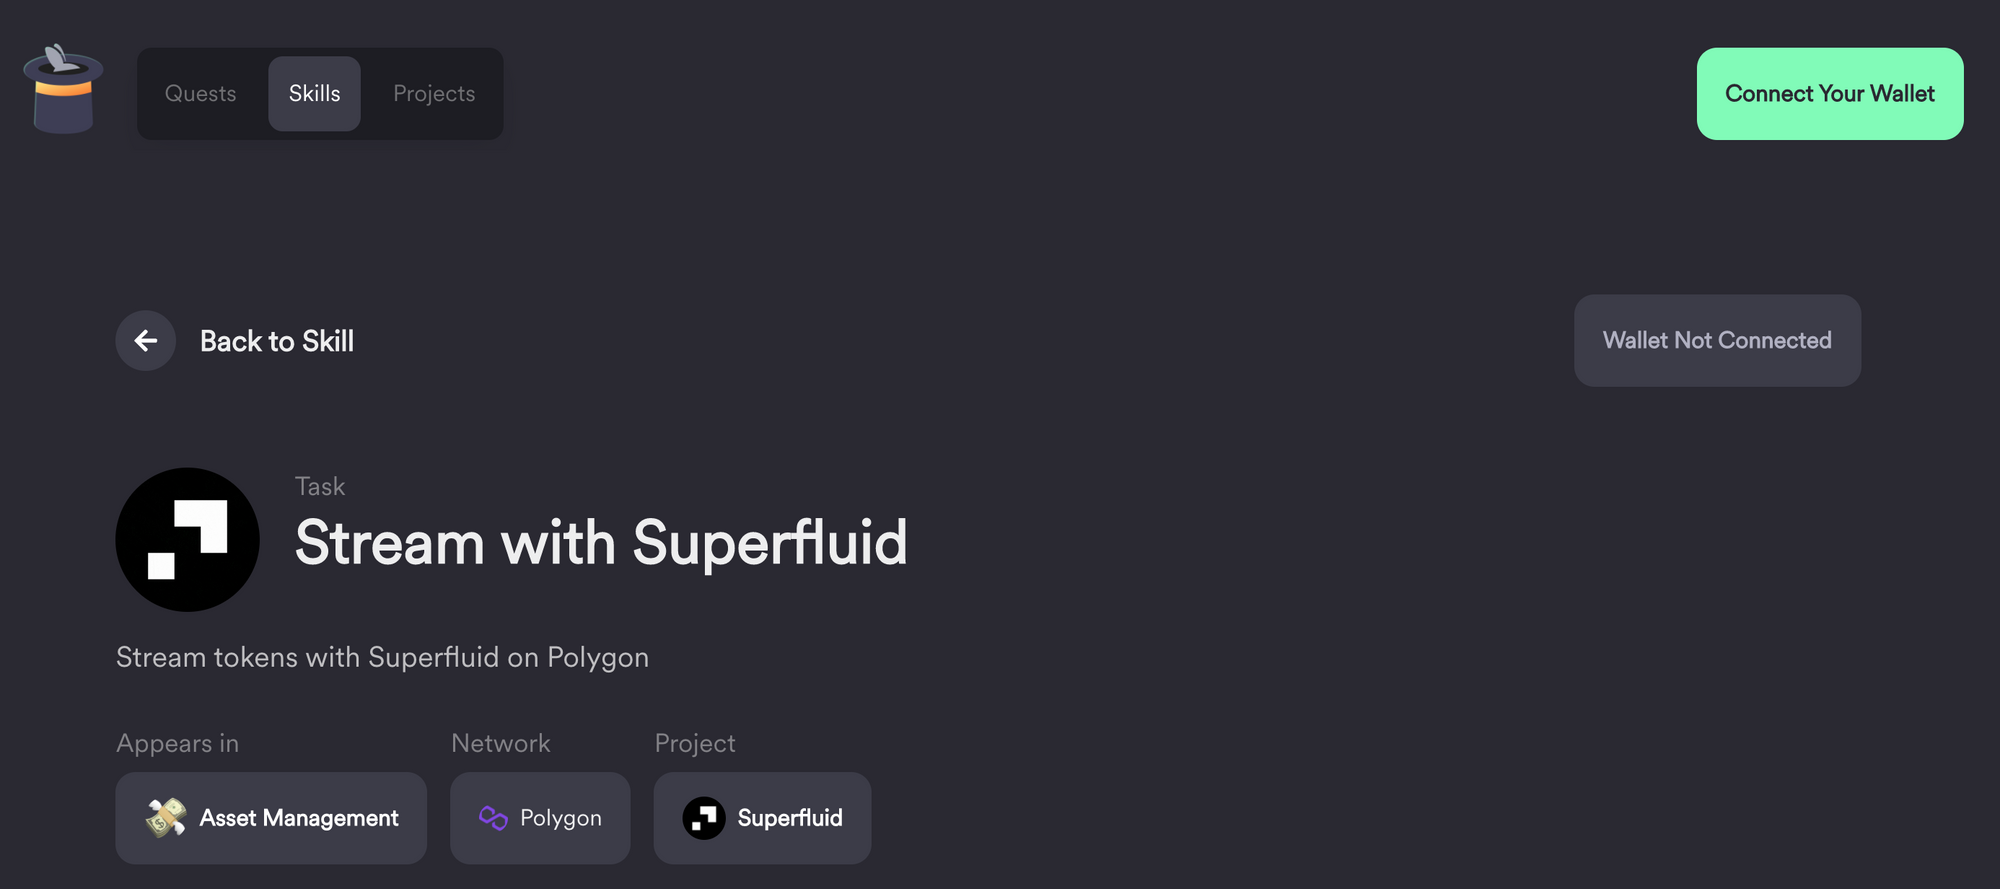
Task: Click the Network section label
Action: click(x=500, y=743)
